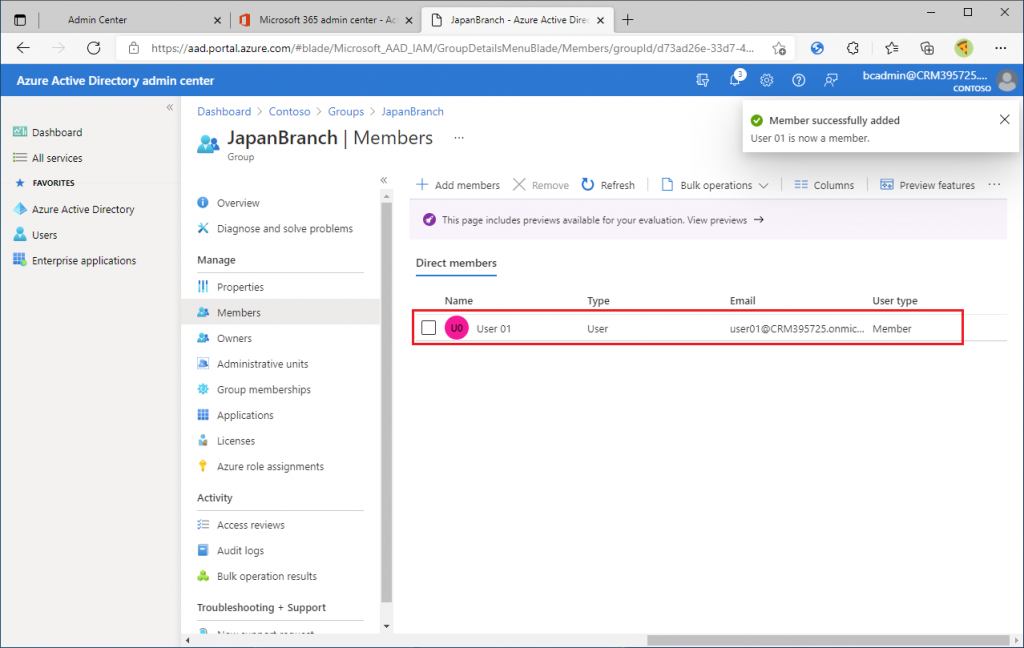This screenshot has width=1024, height=648.
Task: Open Diagnose and solve problems
Action: [x=285, y=229]
